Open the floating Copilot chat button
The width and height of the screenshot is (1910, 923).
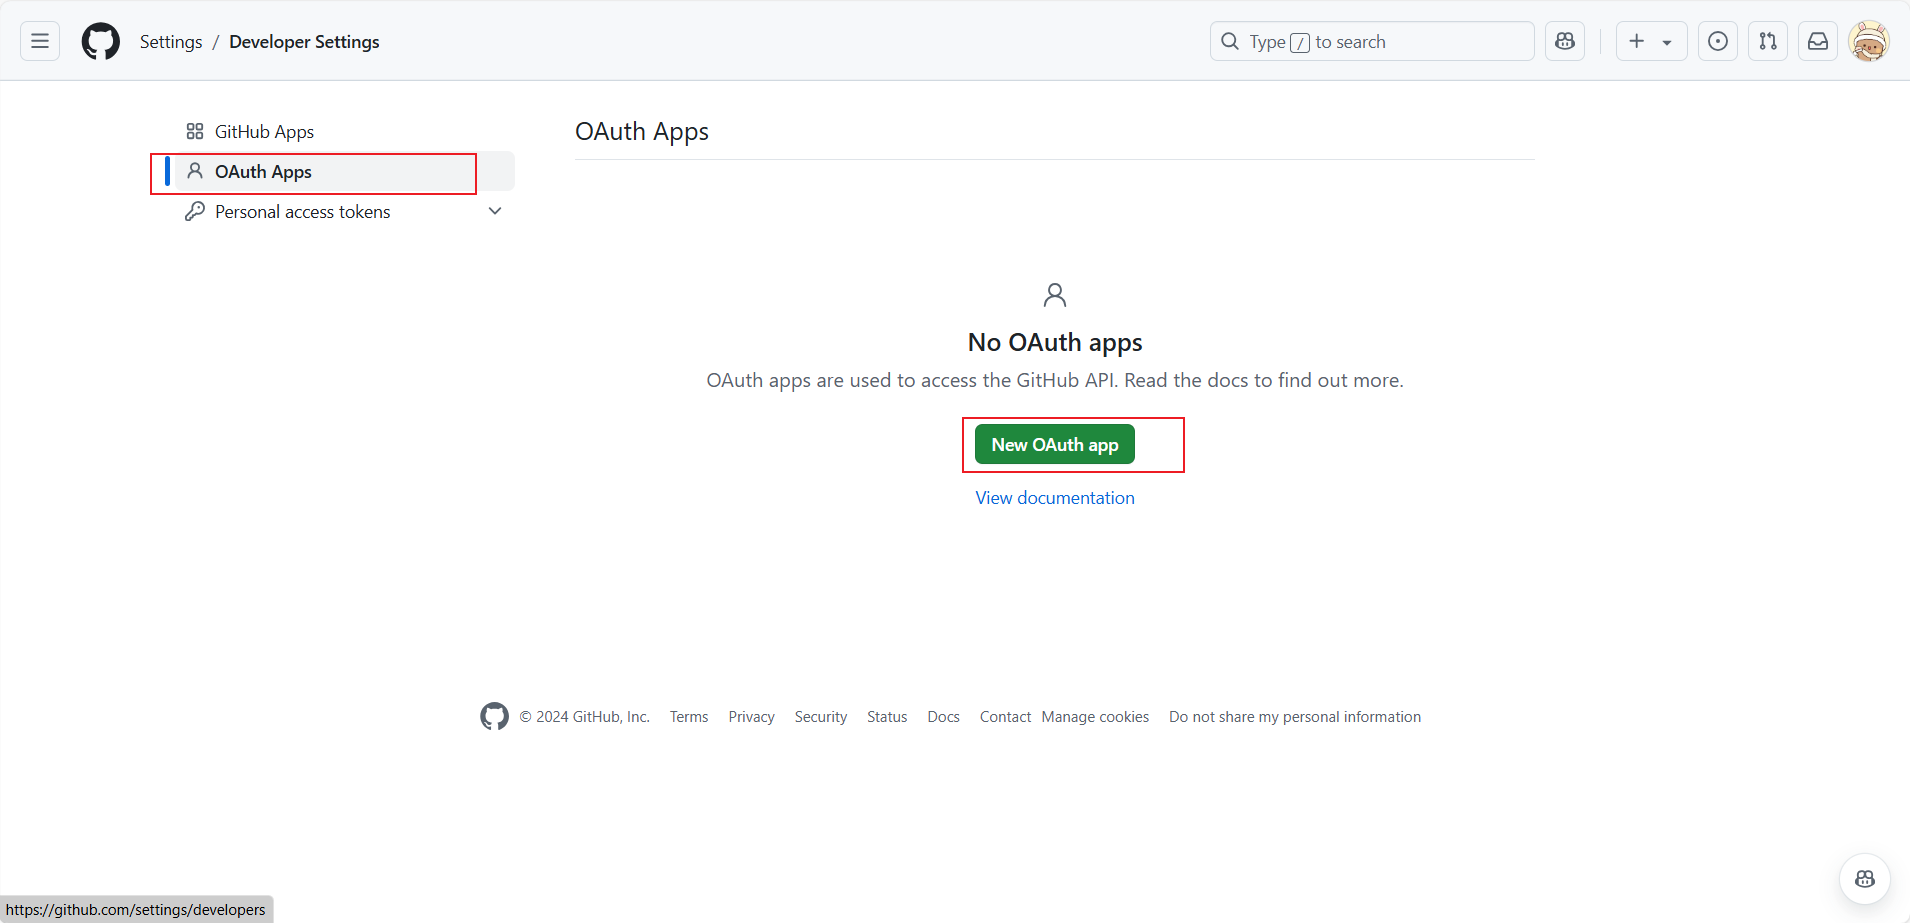pos(1865,879)
